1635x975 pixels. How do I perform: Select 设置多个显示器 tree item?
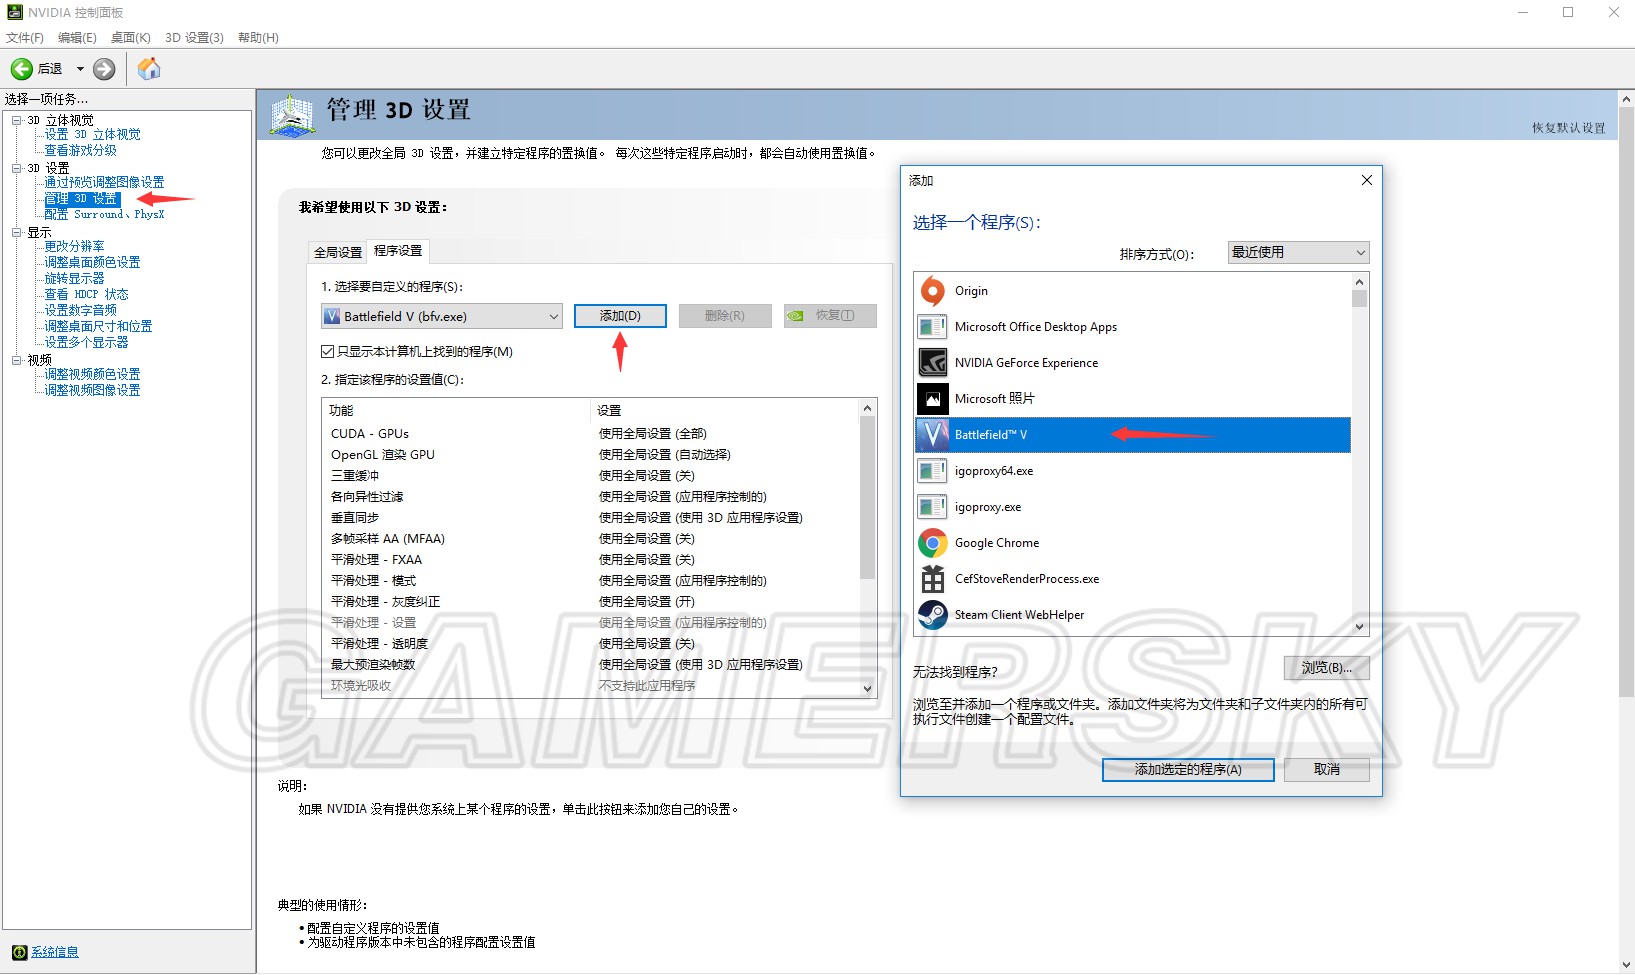(86, 342)
